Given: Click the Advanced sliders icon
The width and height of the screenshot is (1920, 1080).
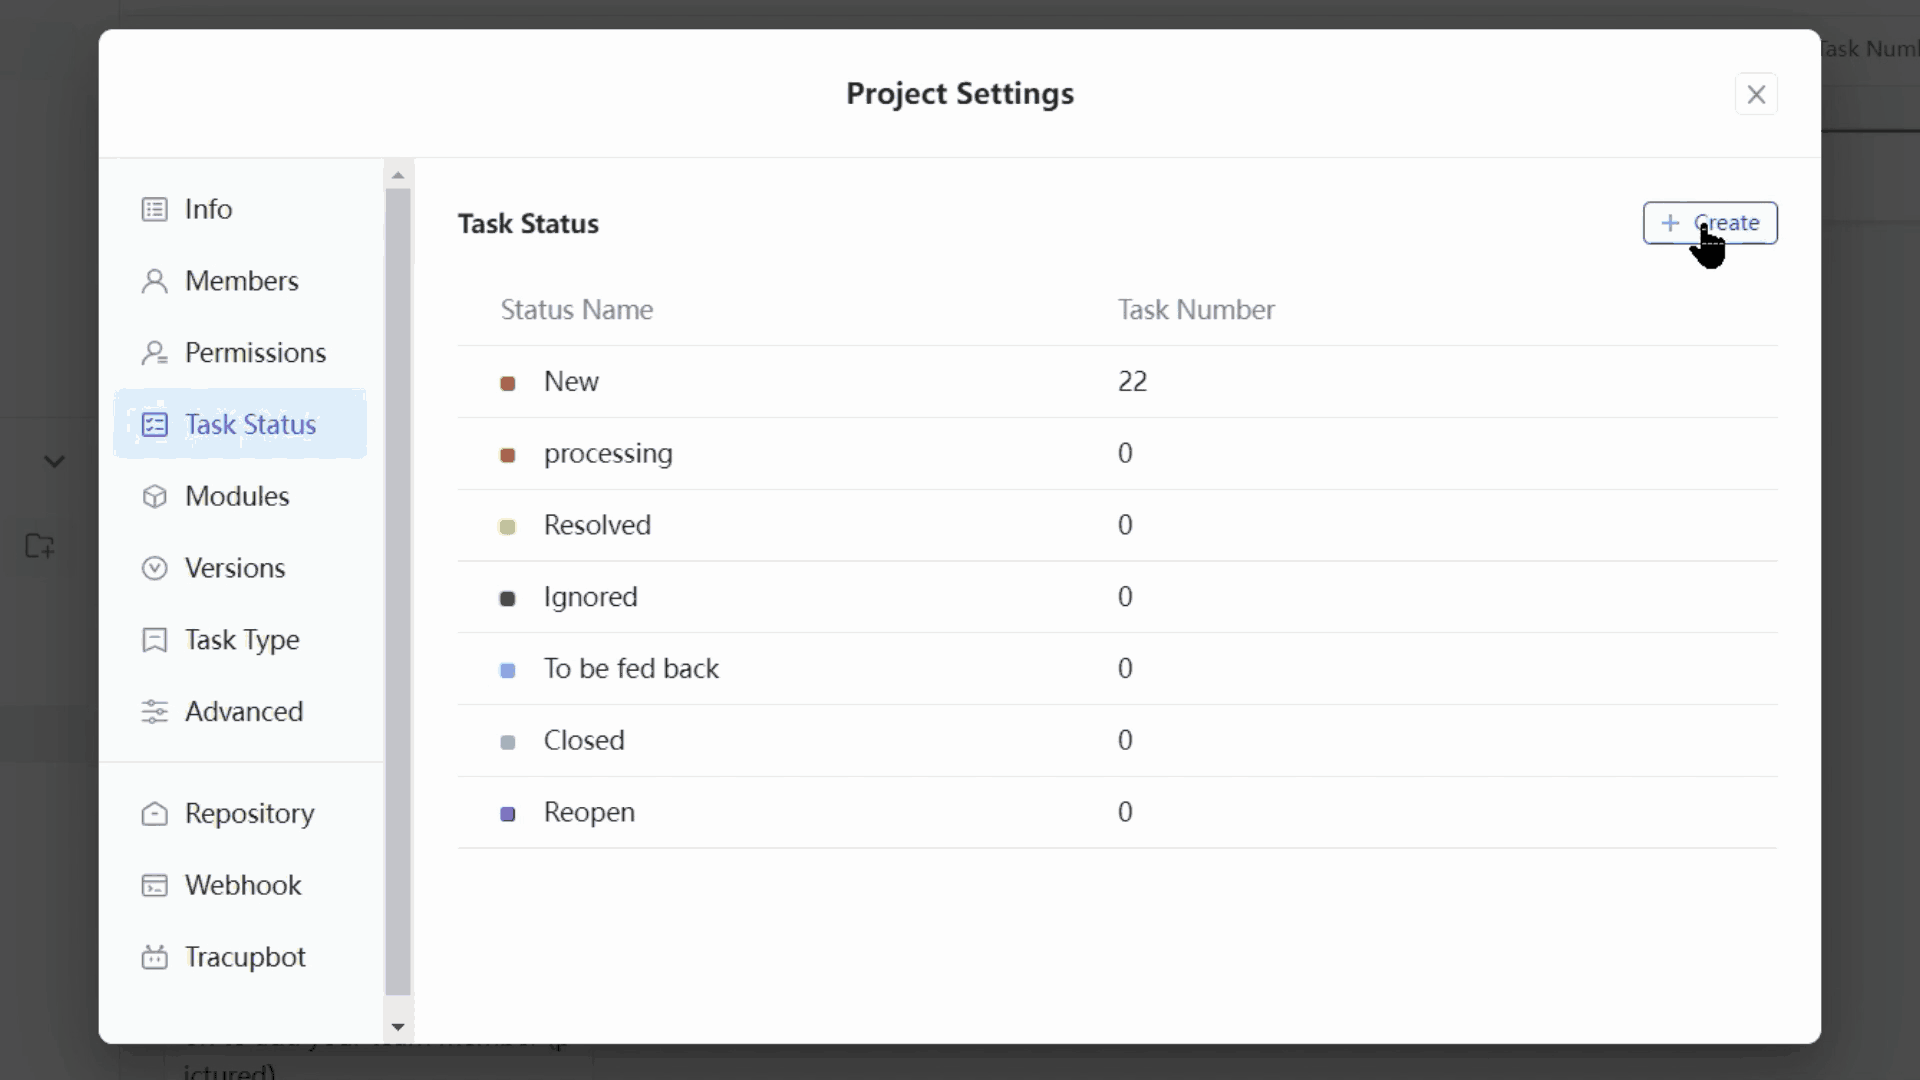Looking at the screenshot, I should (156, 712).
